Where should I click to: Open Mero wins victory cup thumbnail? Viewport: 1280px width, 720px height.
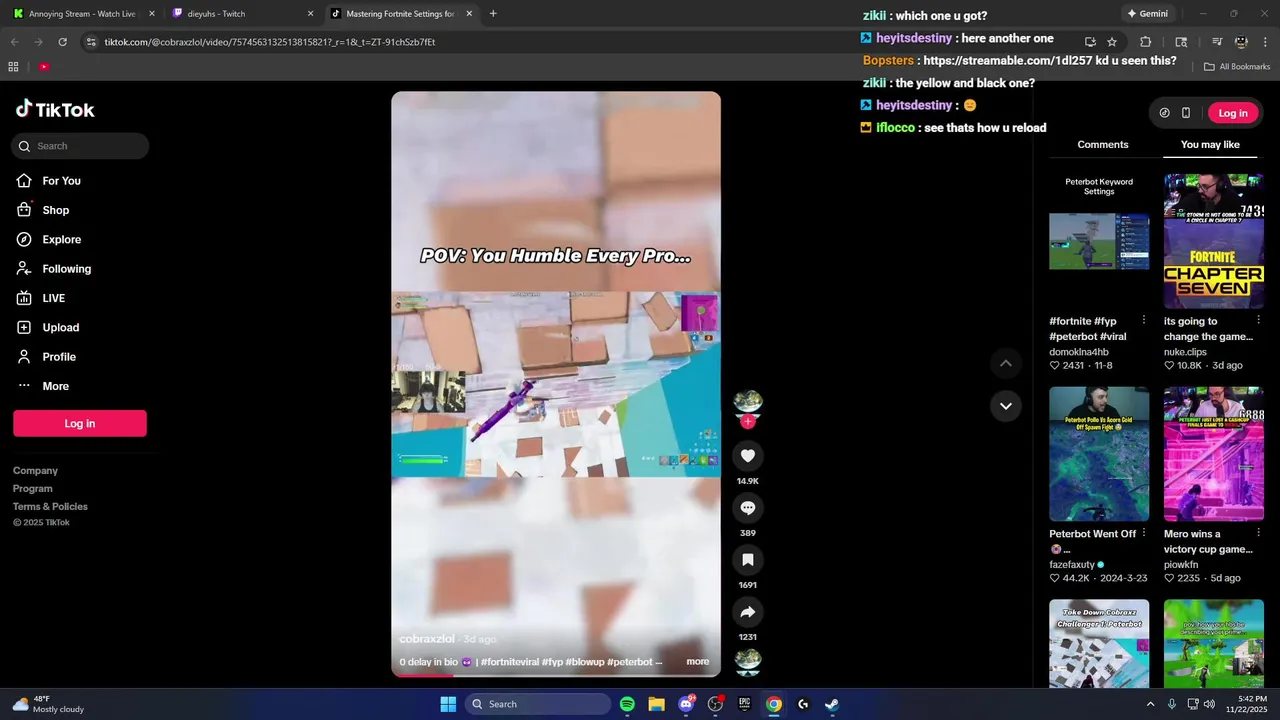pyautogui.click(x=1214, y=454)
